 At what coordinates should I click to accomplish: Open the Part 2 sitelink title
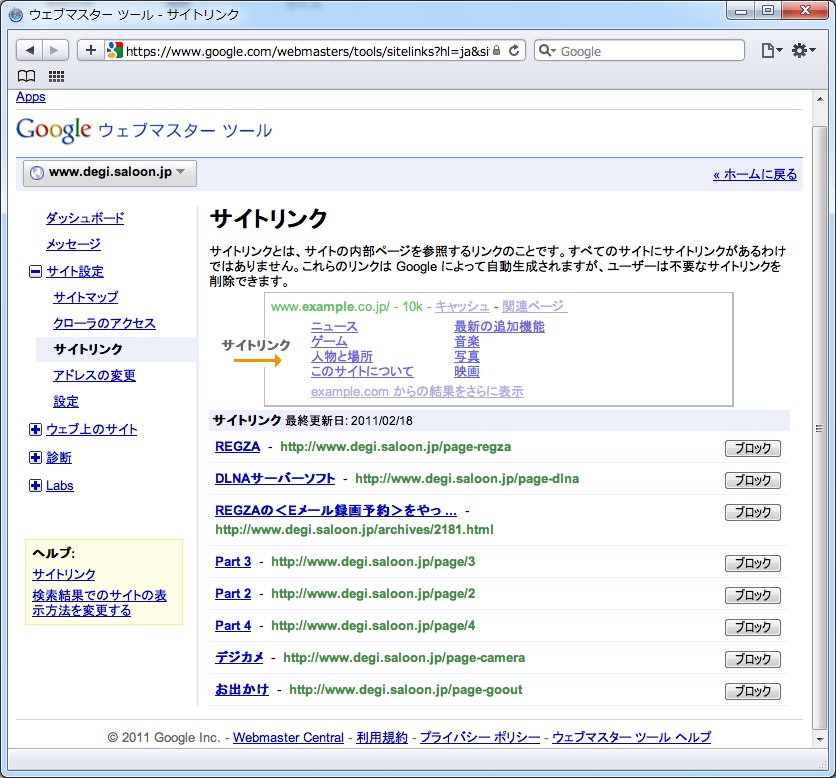click(233, 593)
